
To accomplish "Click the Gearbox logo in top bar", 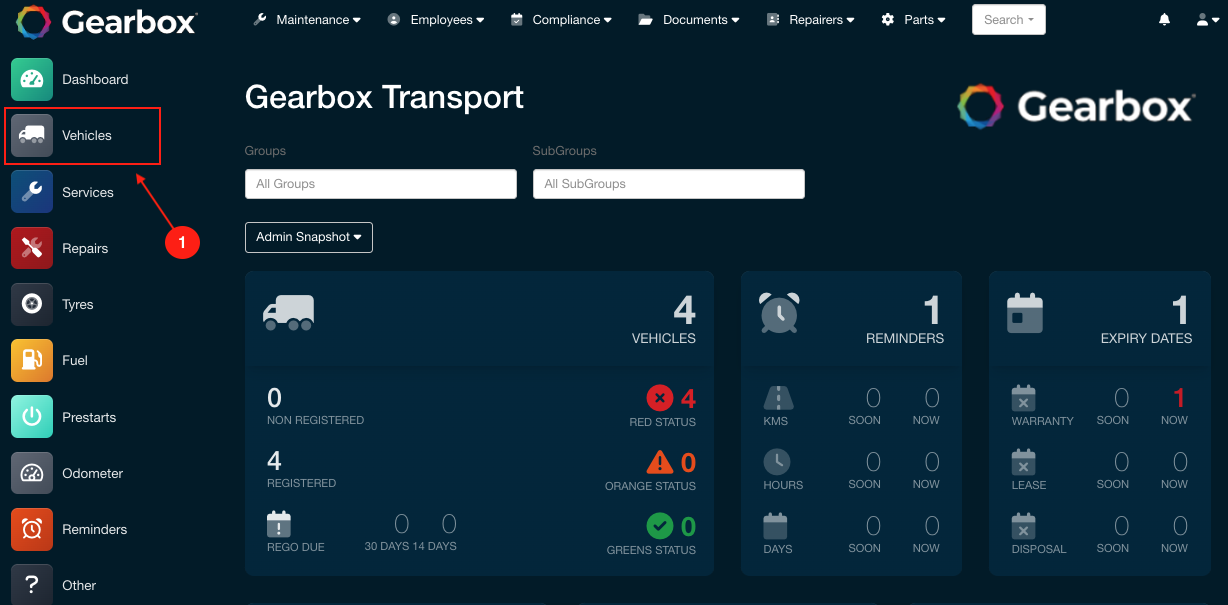I will click(x=106, y=21).
